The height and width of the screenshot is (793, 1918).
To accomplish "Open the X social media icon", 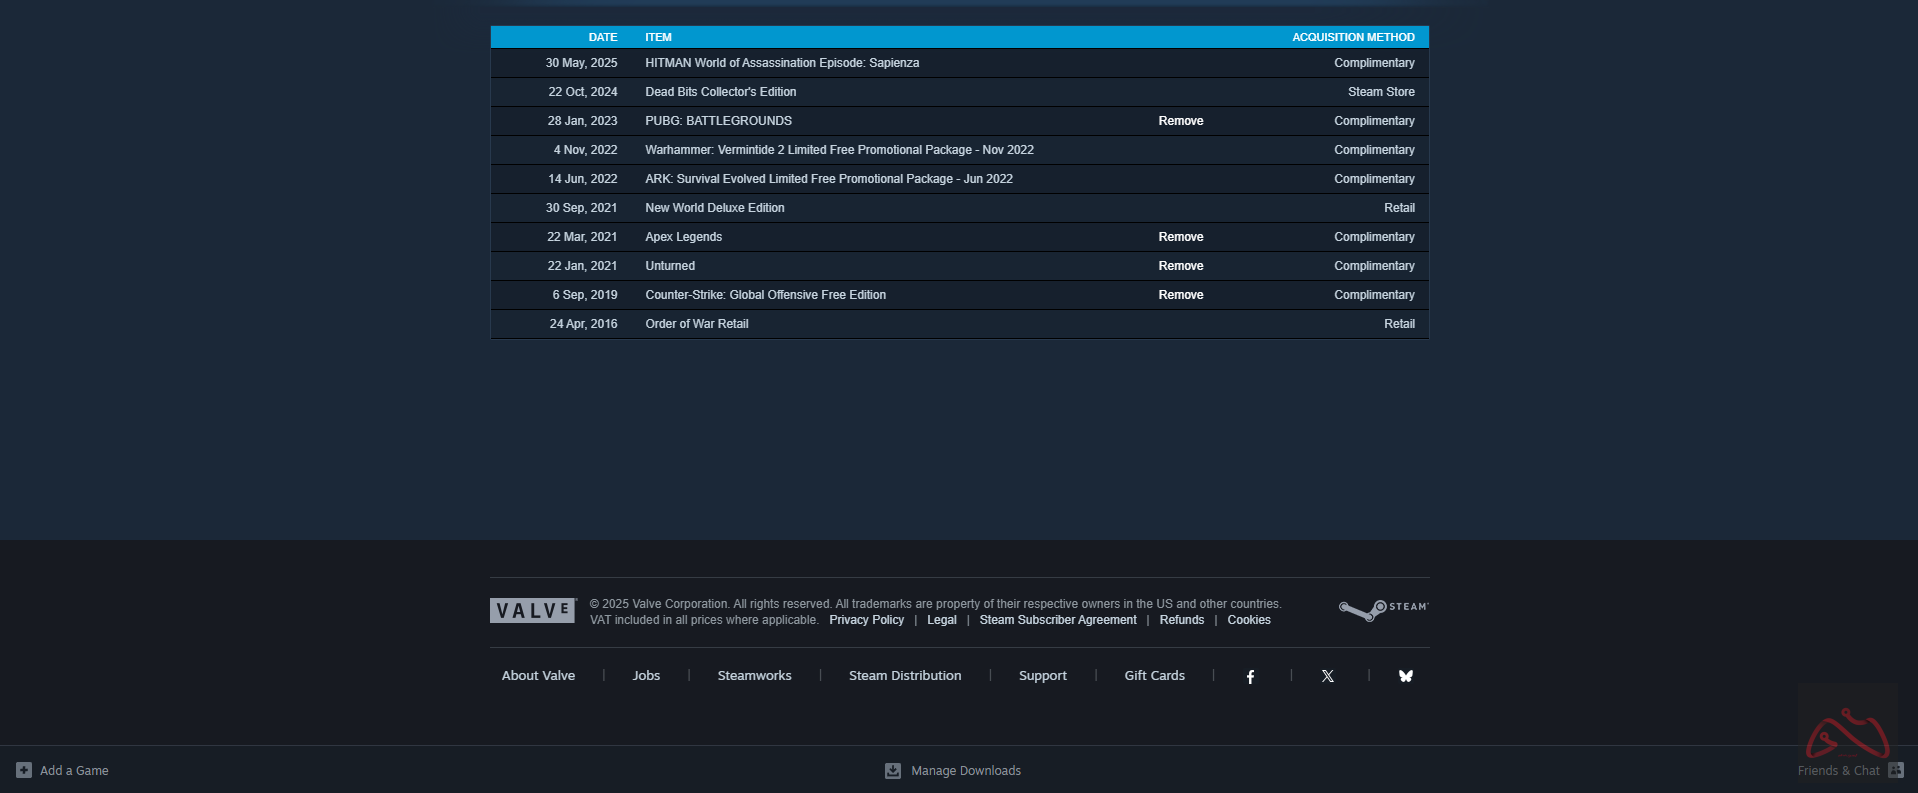I will pyautogui.click(x=1327, y=677).
